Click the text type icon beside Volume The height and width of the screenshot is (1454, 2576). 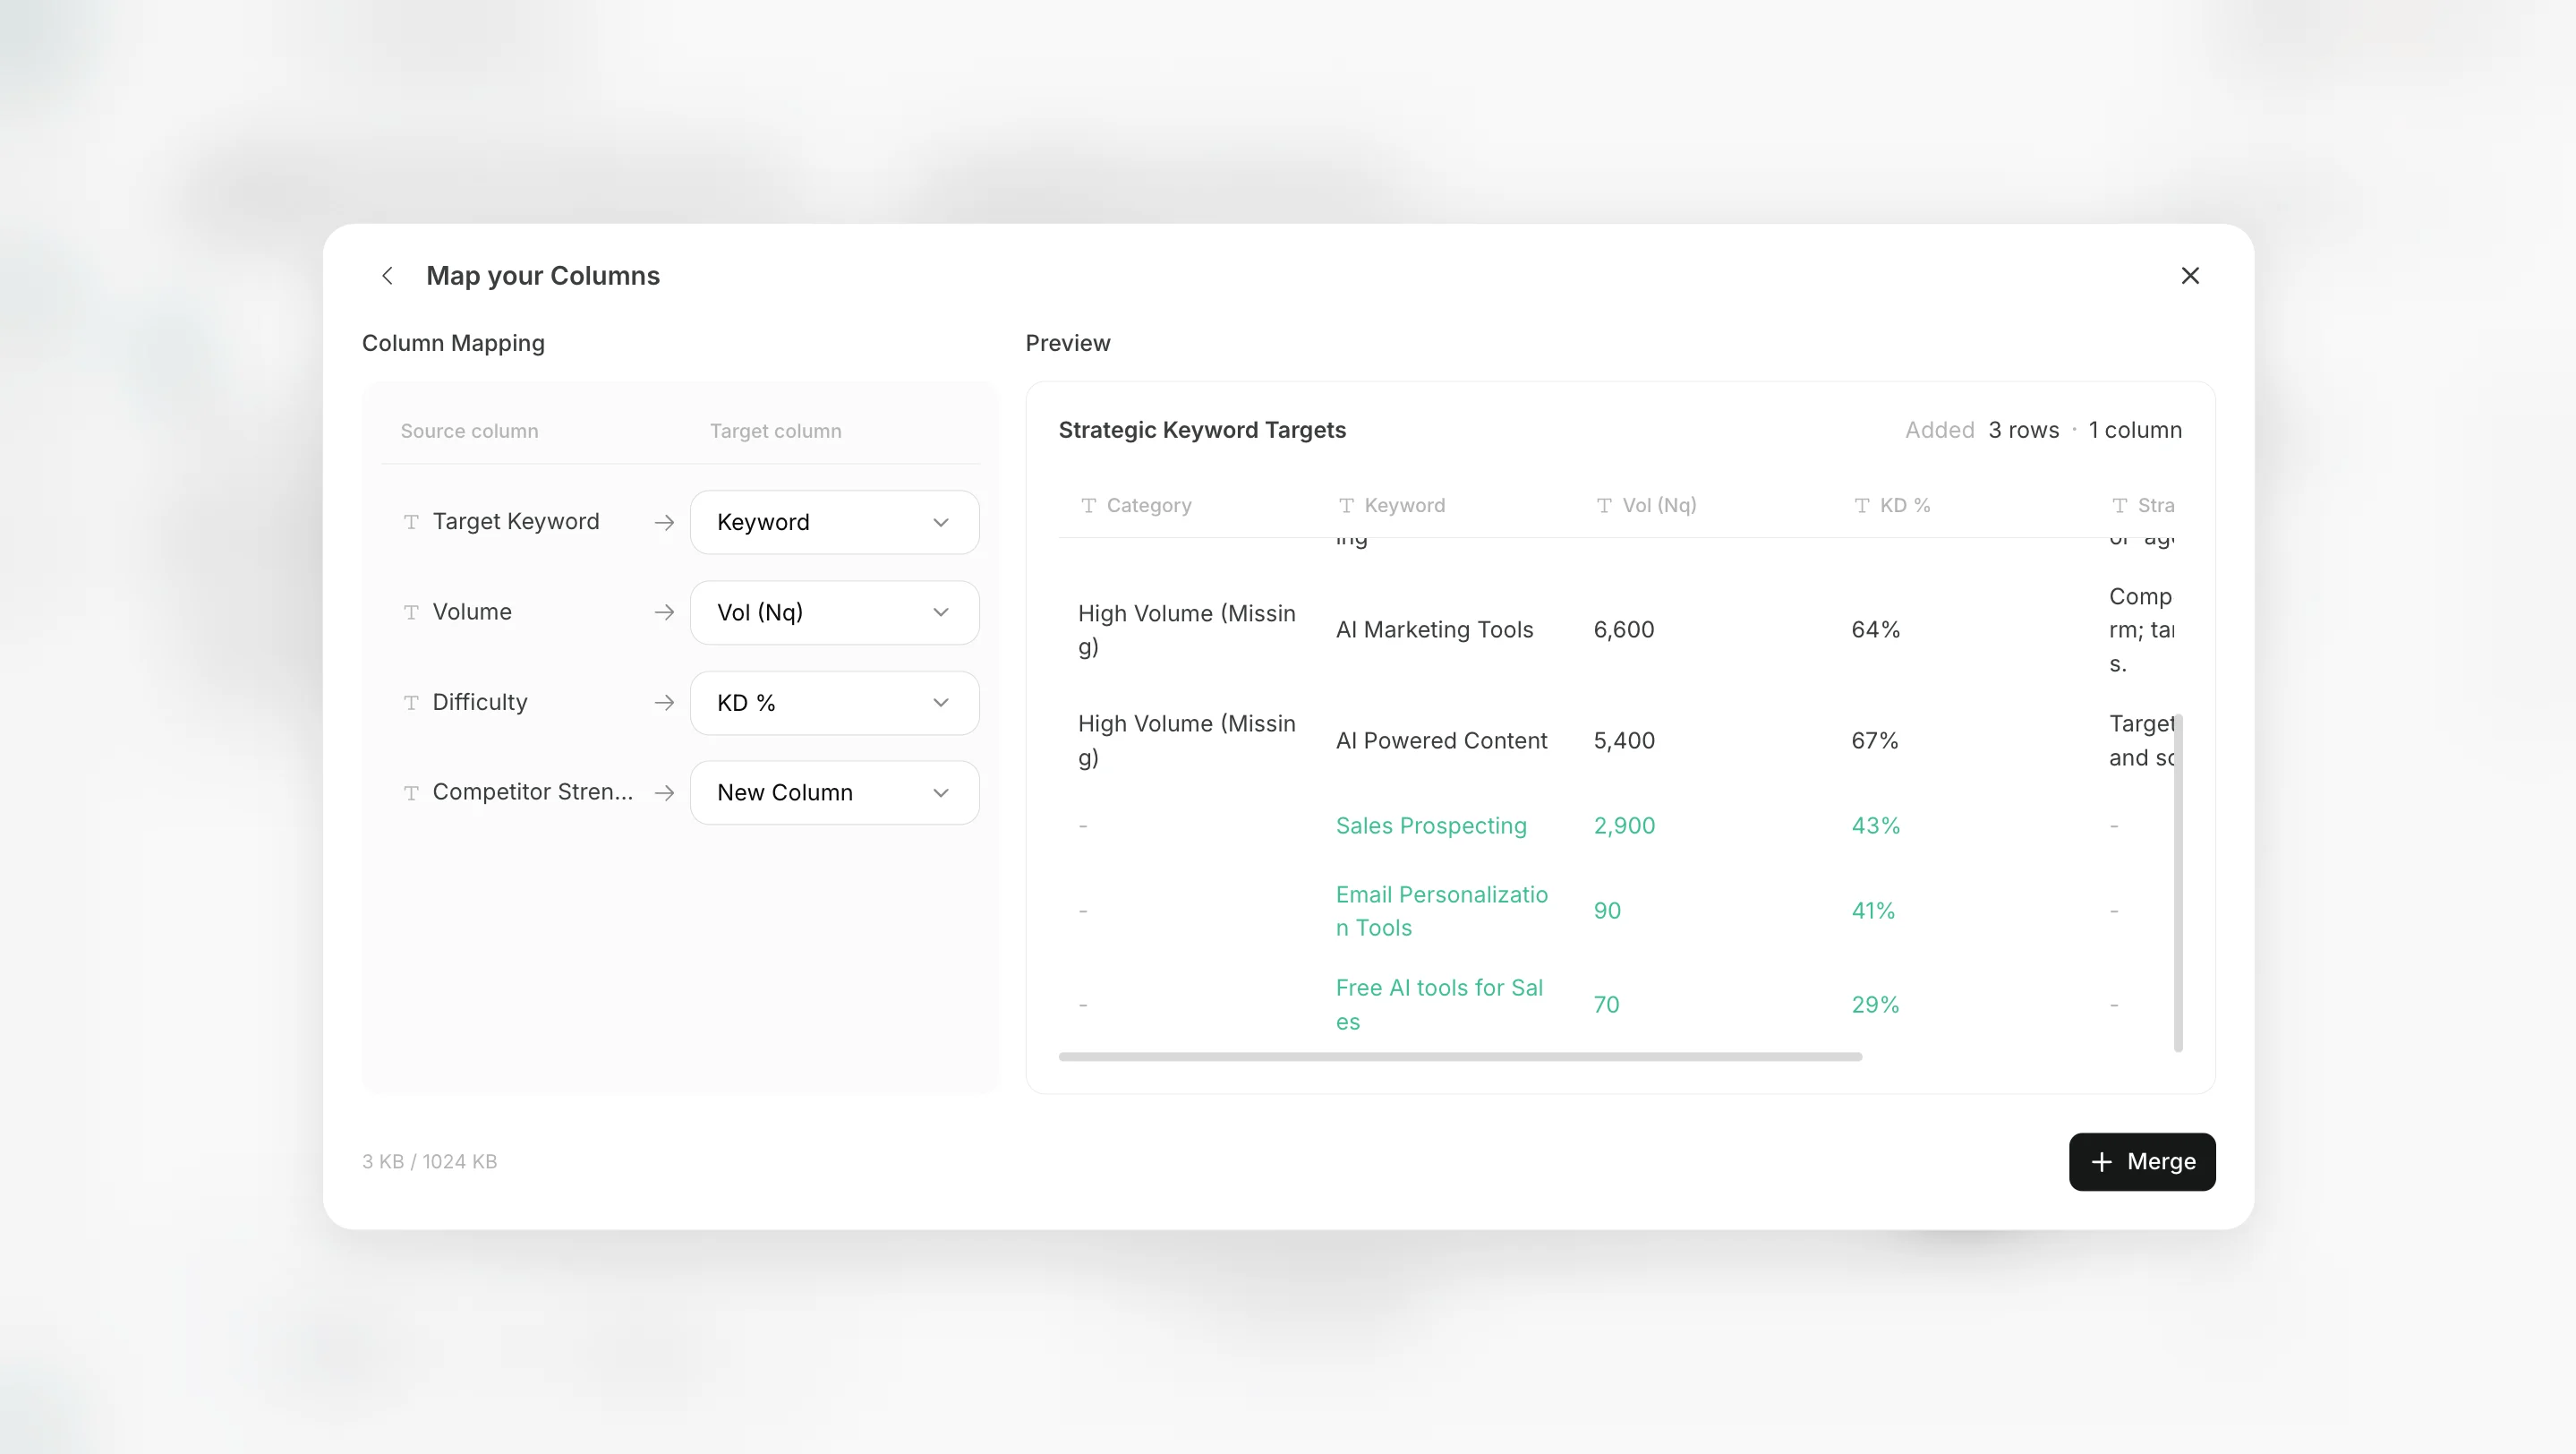pyautogui.click(x=411, y=612)
